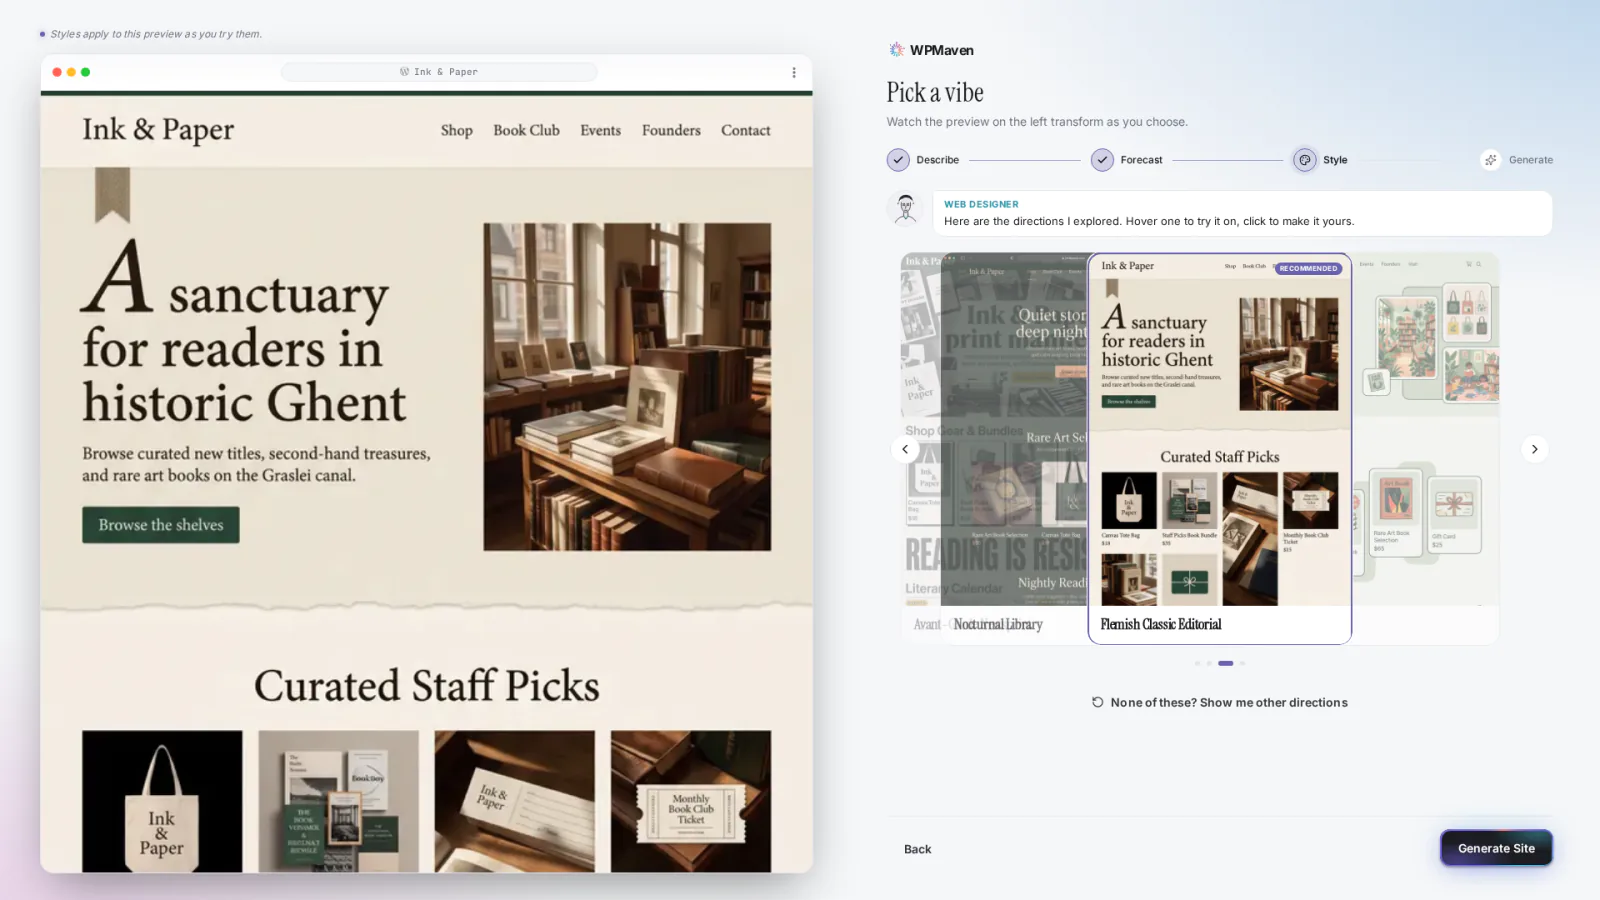Viewport: 1600px width, 900px height.
Task: Click the Describe step checkmark icon
Action: 898,160
